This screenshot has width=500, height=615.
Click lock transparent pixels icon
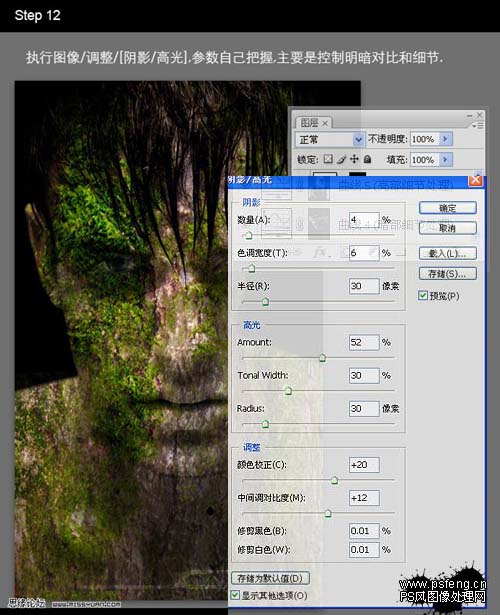[x=328, y=159]
